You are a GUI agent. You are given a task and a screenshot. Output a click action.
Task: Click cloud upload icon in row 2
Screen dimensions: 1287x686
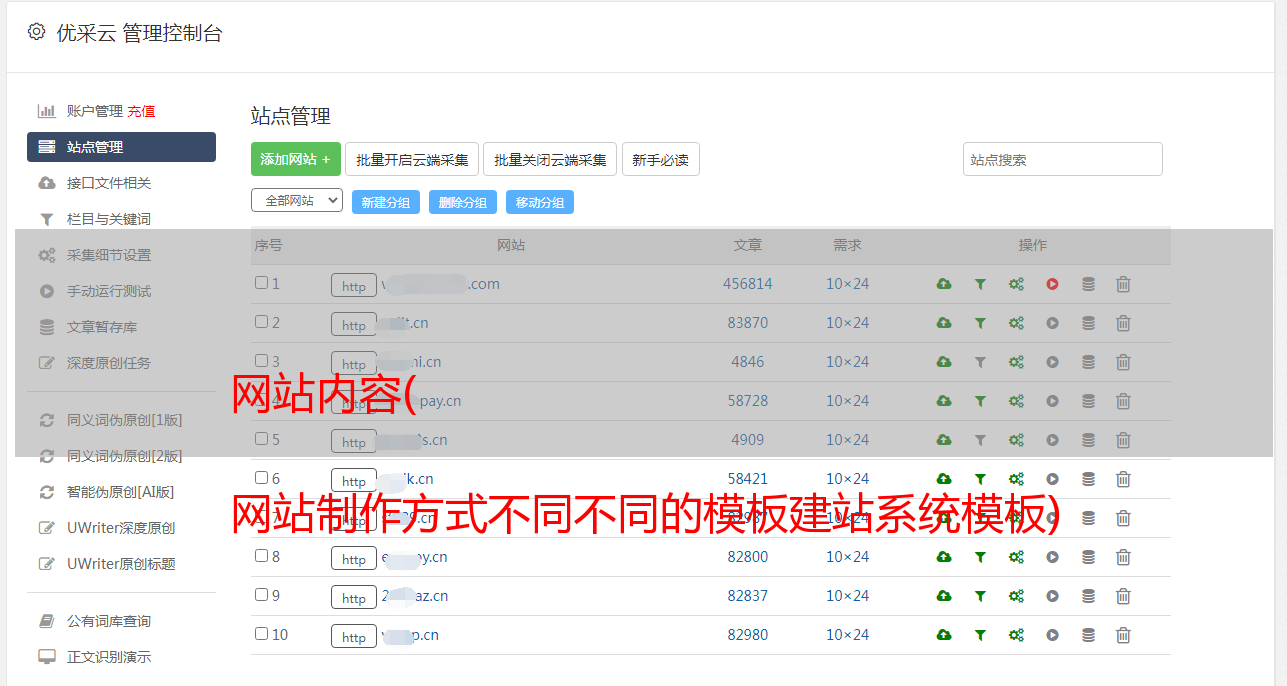[x=944, y=323]
